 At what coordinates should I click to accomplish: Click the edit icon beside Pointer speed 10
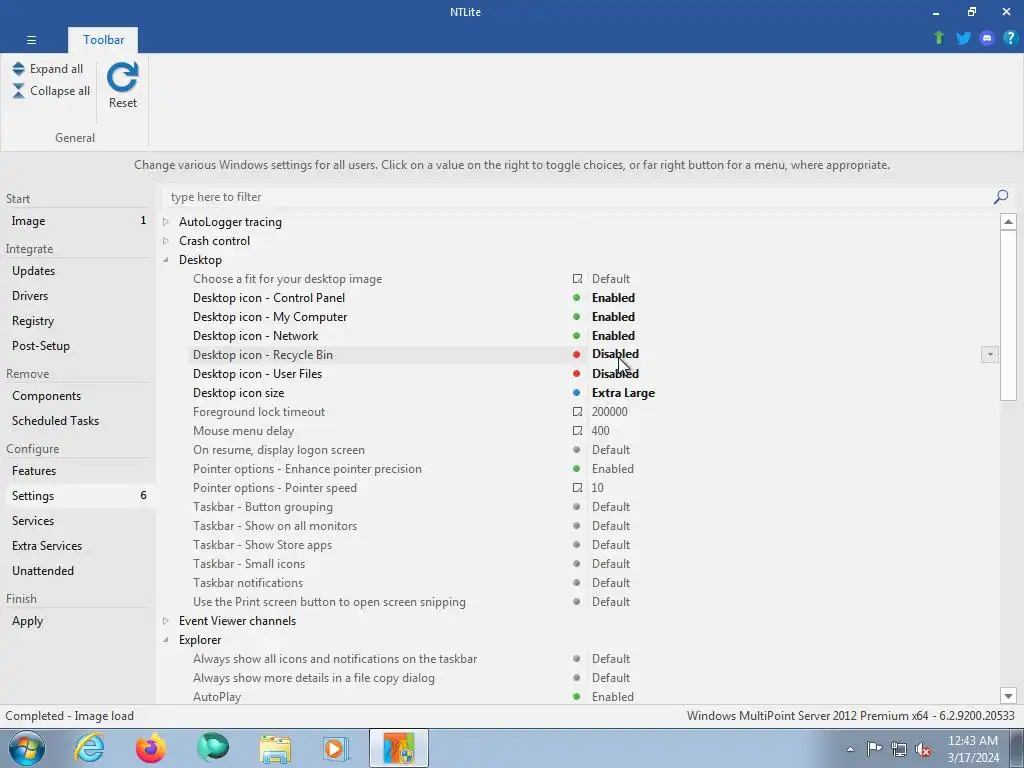coord(577,487)
